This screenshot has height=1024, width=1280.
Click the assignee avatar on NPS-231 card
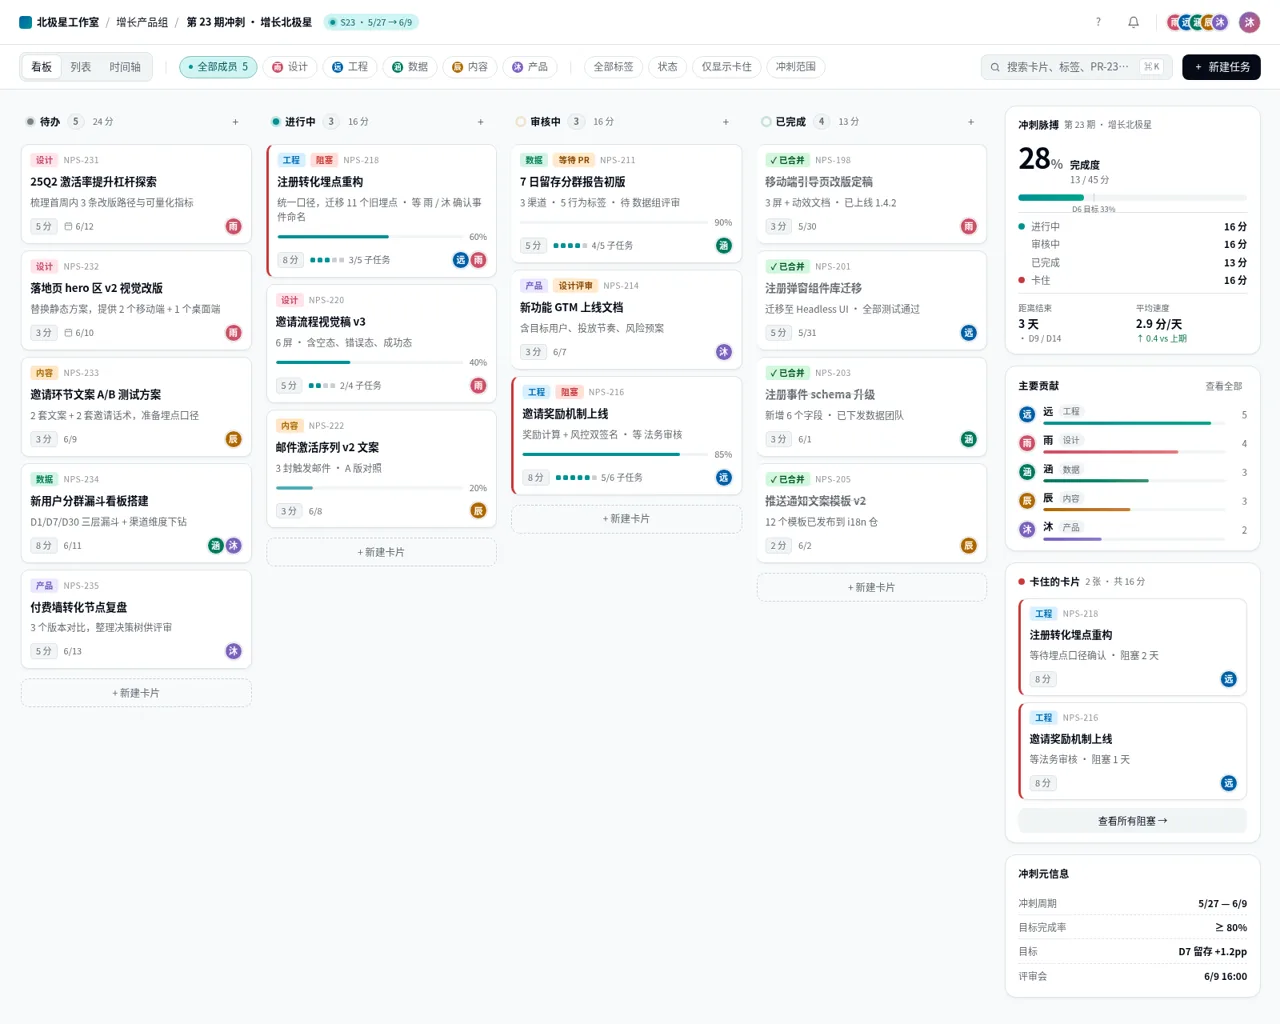click(x=233, y=226)
